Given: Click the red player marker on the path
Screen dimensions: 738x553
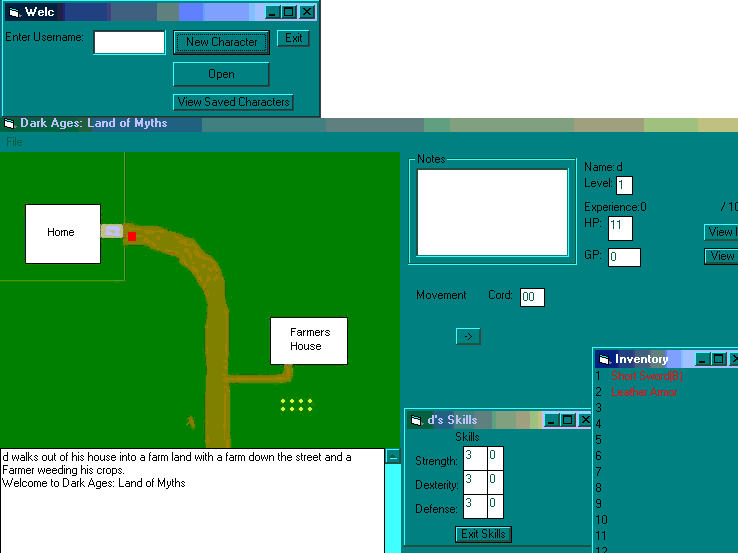Looking at the screenshot, I should (132, 236).
